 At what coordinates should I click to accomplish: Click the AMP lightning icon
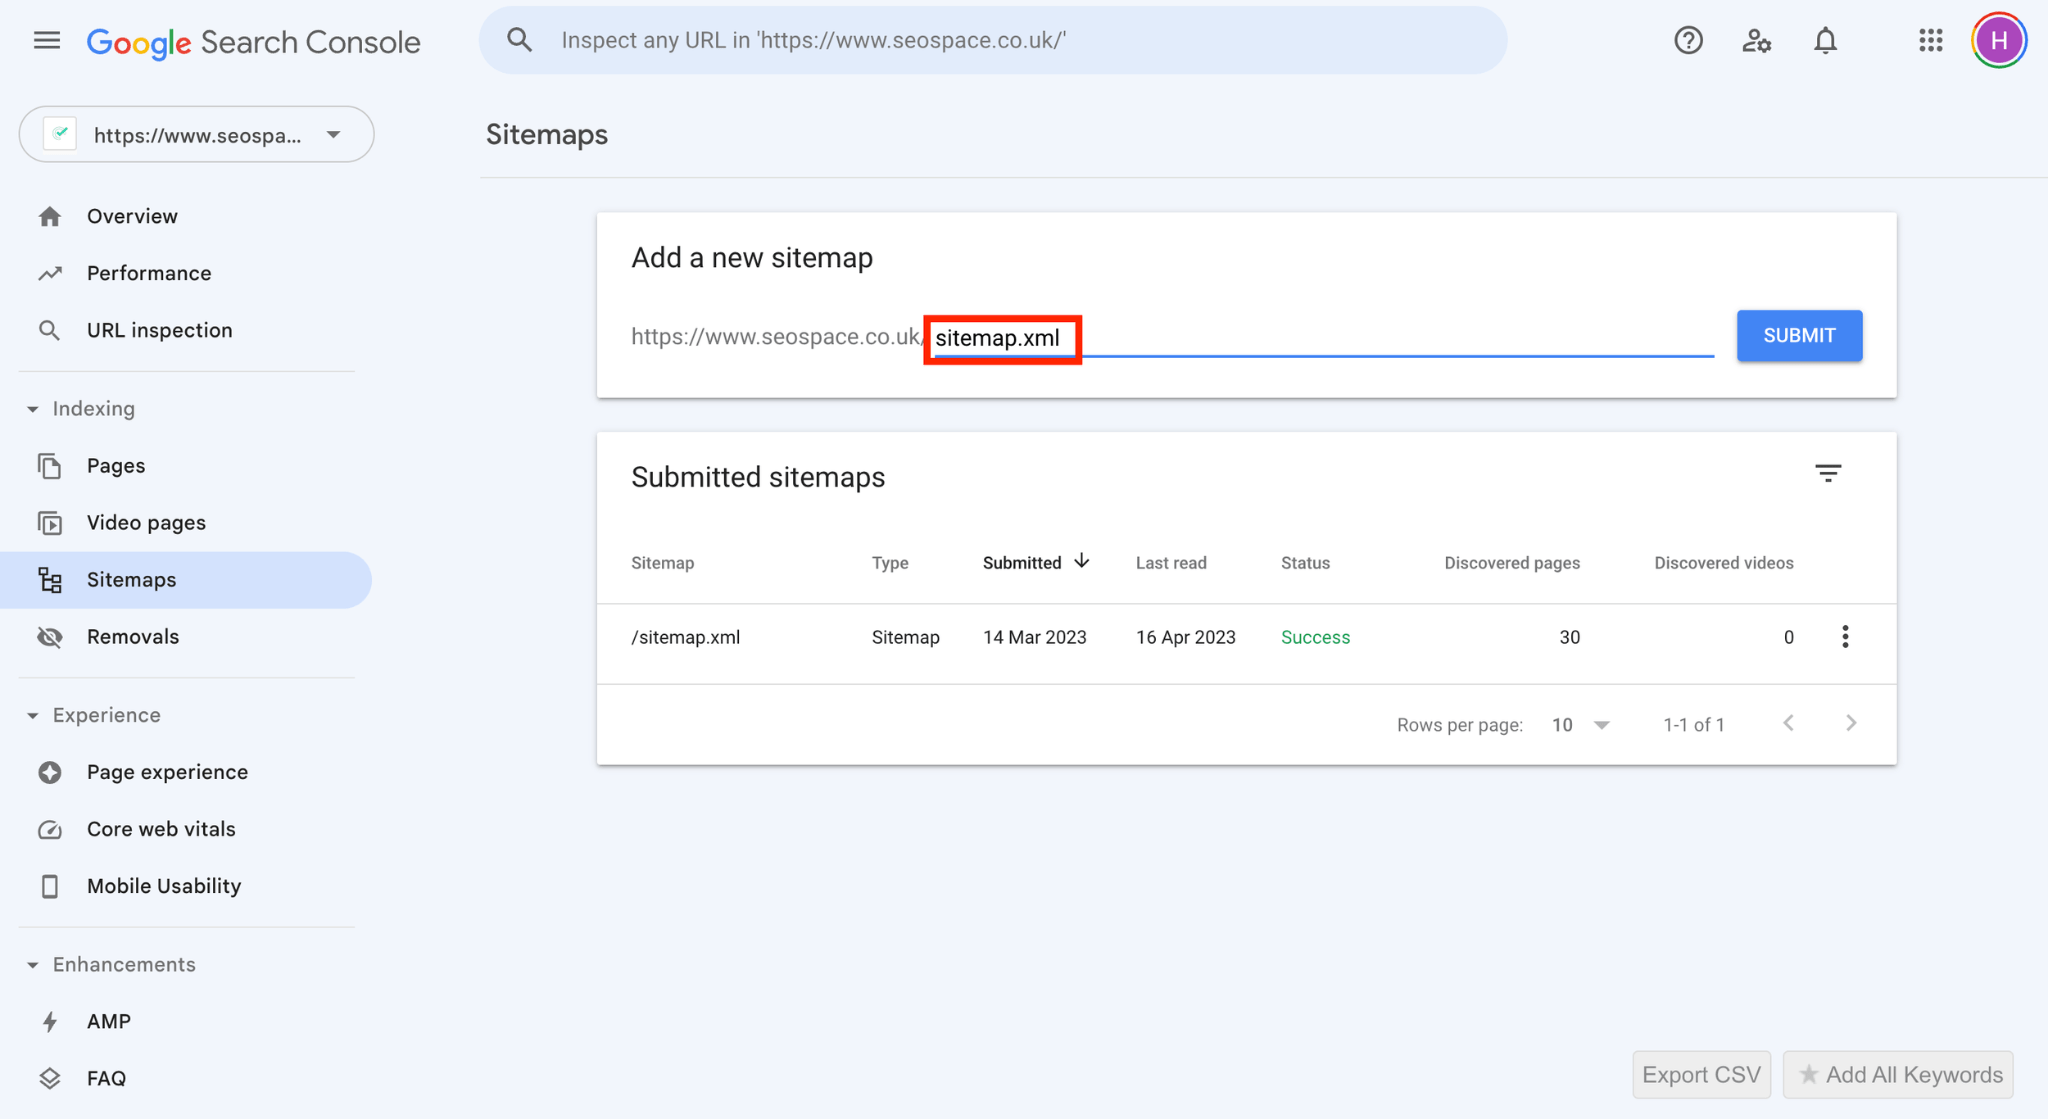click(49, 1021)
